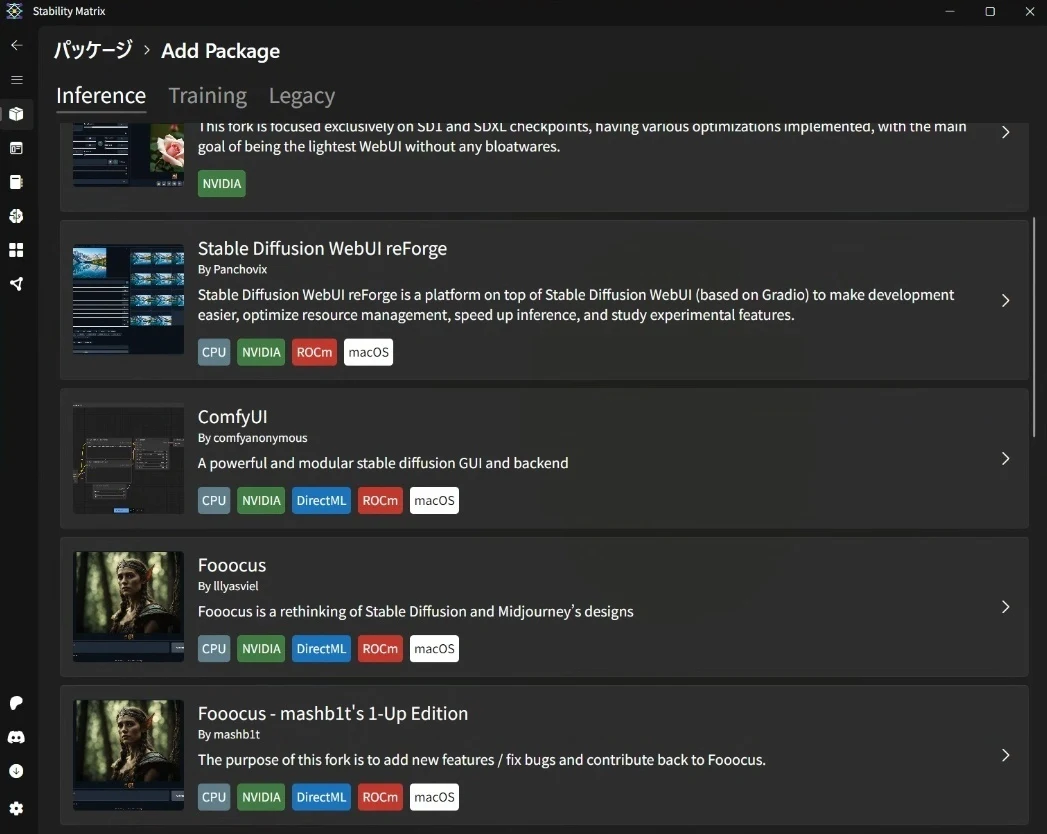
Task: Click the Stability Matrix logo in title bar
Action: [14, 11]
